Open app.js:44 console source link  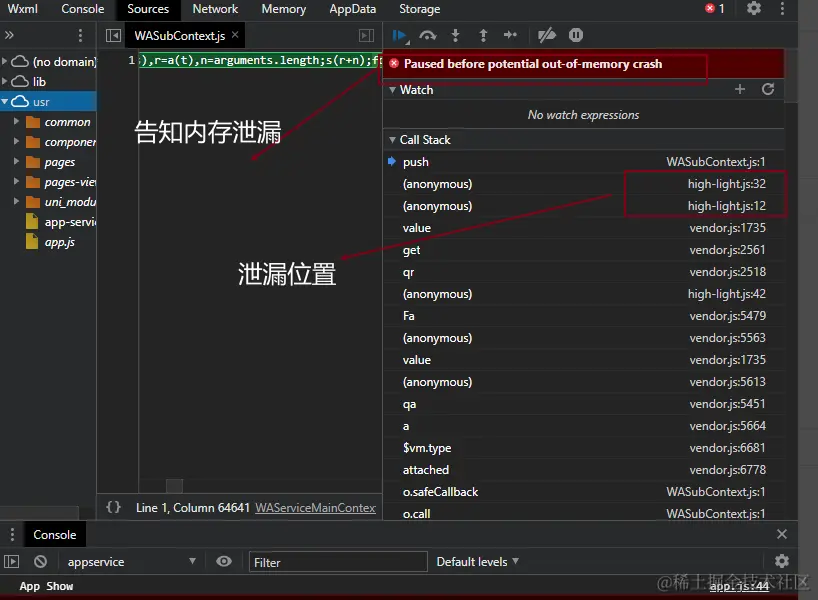coord(739,586)
